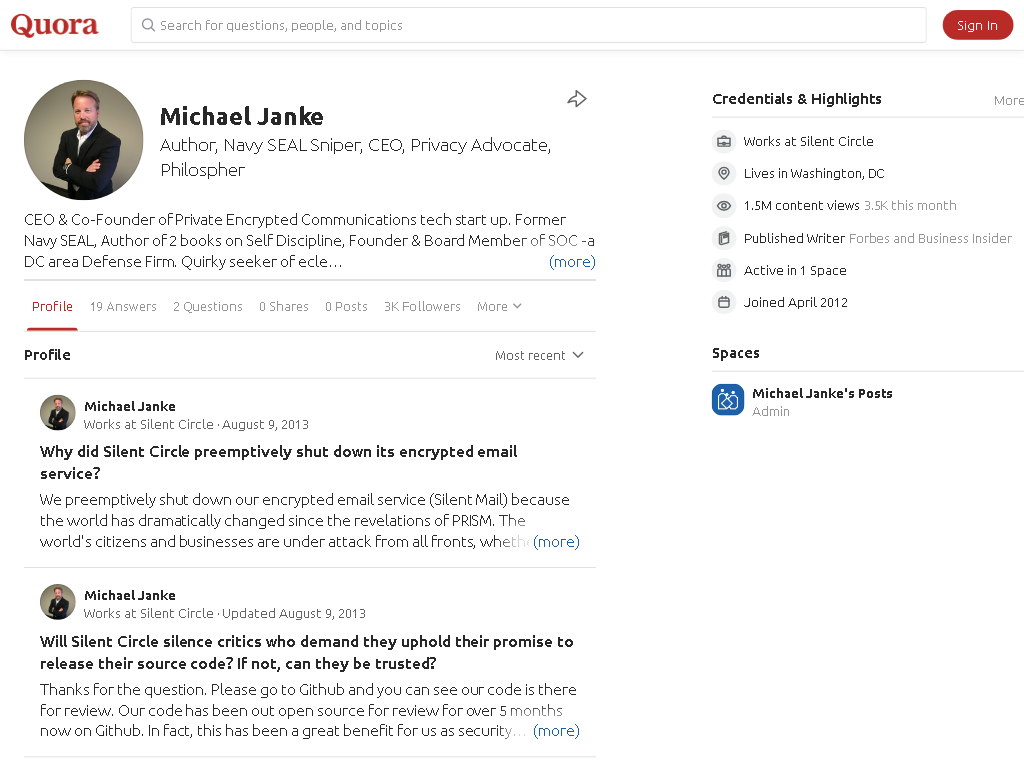Click Michael Janke name on the first answer
This screenshot has height=768, width=1024.
click(x=130, y=406)
